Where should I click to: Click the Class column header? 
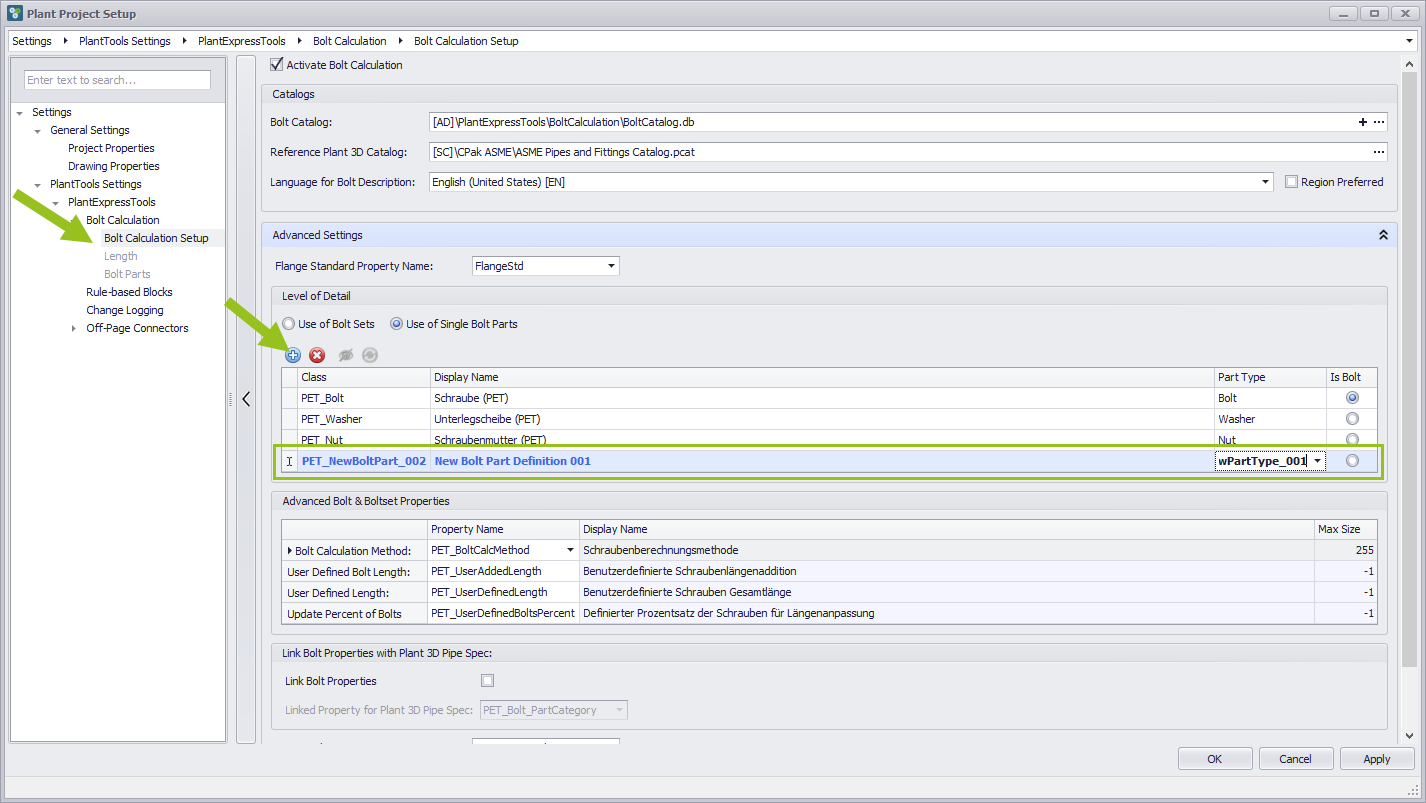(364, 377)
